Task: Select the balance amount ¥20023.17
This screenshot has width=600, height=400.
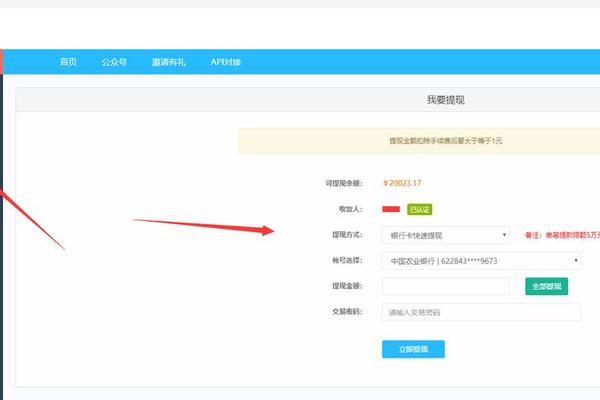Action: [402, 183]
